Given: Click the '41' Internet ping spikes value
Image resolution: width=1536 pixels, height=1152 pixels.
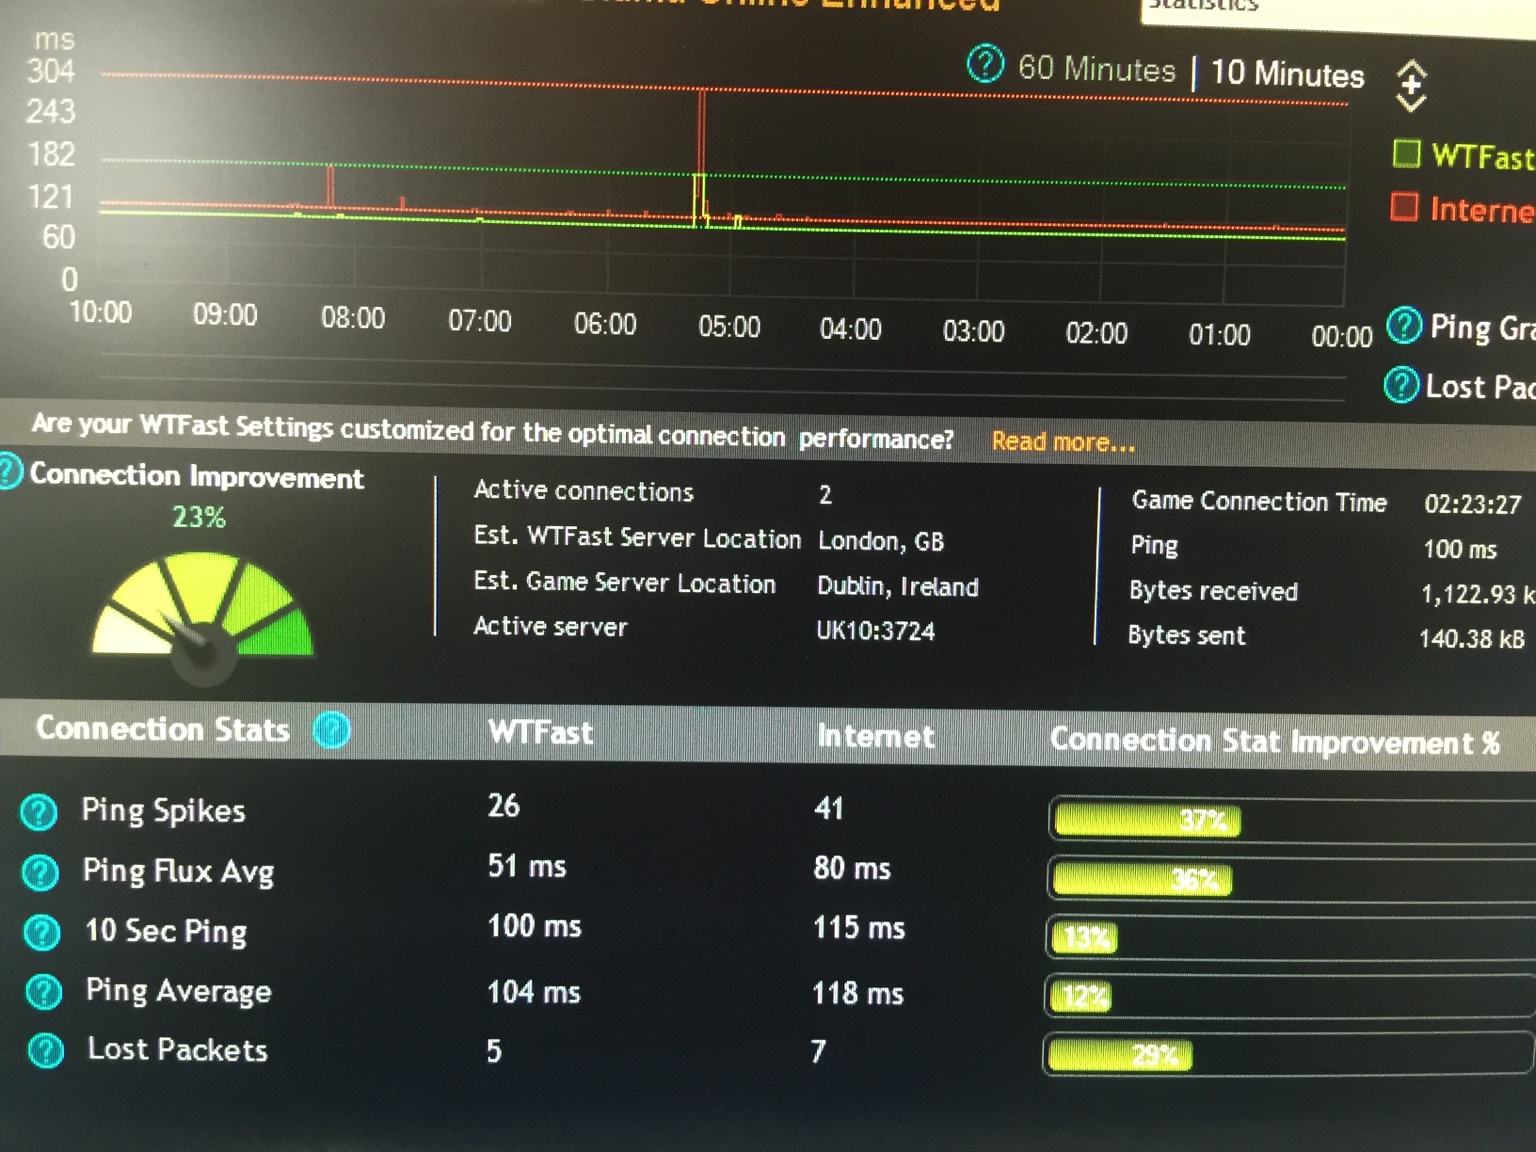Looking at the screenshot, I should point(828,808).
